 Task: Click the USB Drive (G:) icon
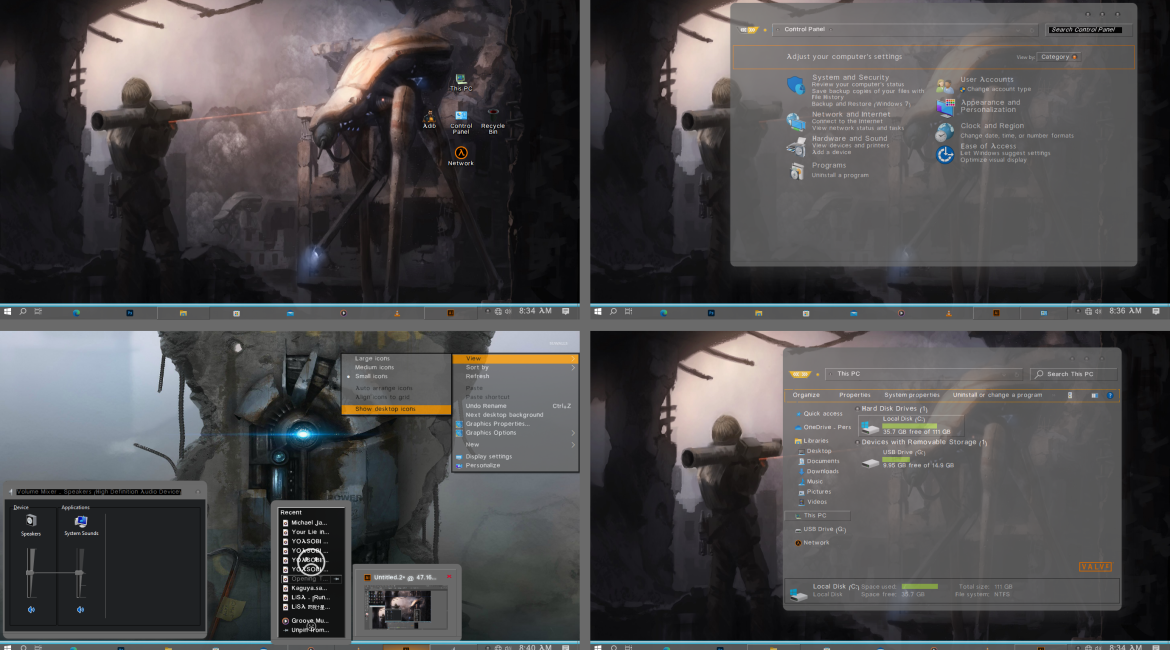click(x=870, y=461)
